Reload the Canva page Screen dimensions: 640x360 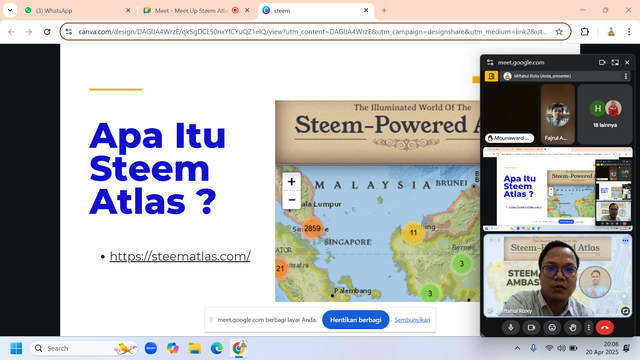[x=47, y=31]
